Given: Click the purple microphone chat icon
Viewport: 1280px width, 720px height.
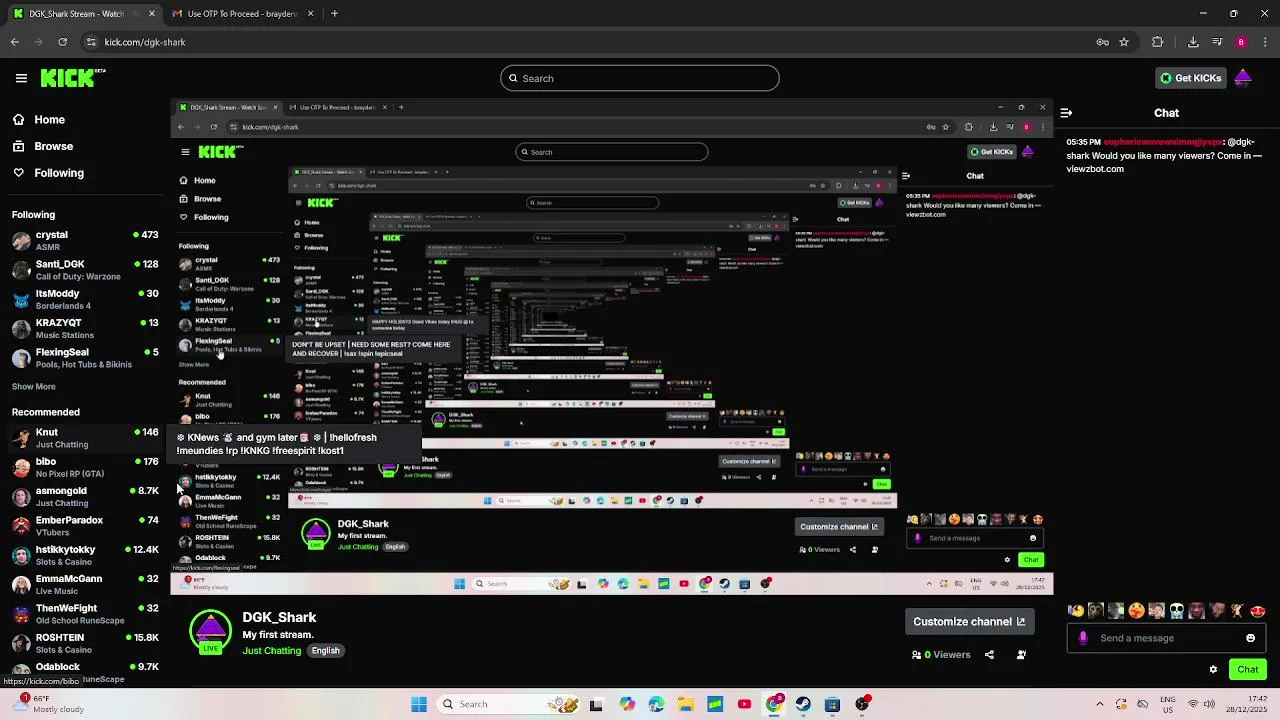Looking at the screenshot, I should (x=1083, y=638).
